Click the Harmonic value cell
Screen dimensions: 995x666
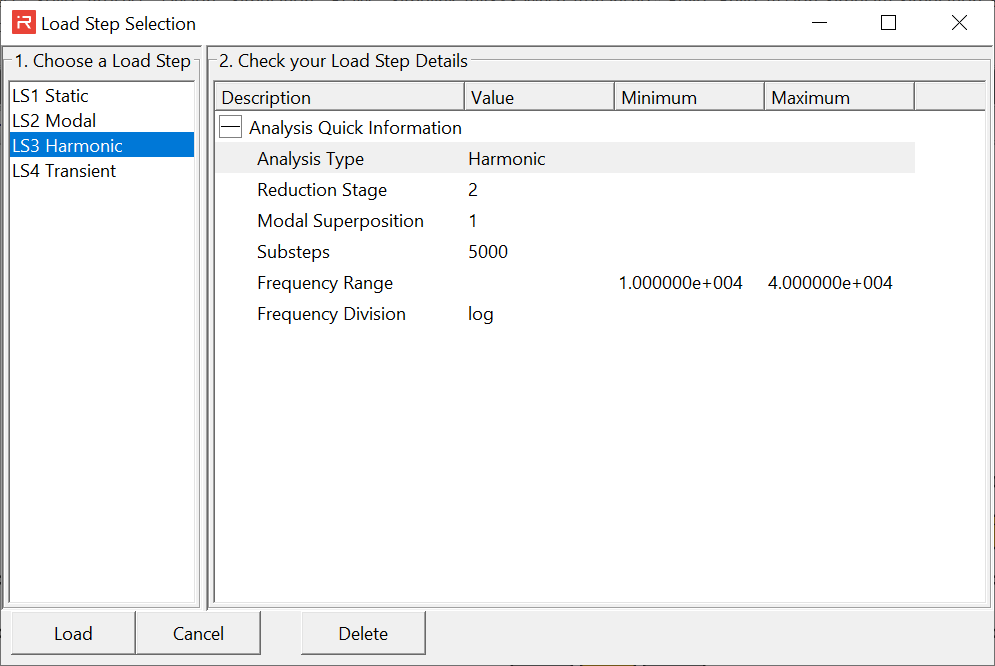pos(507,159)
